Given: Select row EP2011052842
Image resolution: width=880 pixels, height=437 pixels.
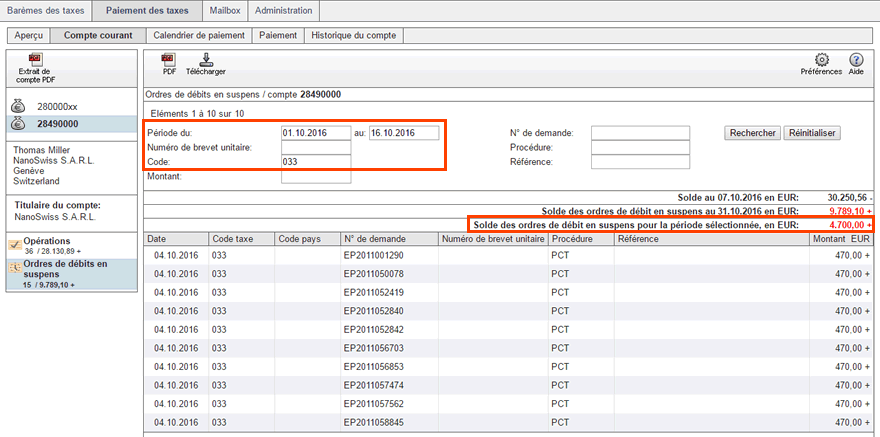Looking at the screenshot, I should click(509, 329).
